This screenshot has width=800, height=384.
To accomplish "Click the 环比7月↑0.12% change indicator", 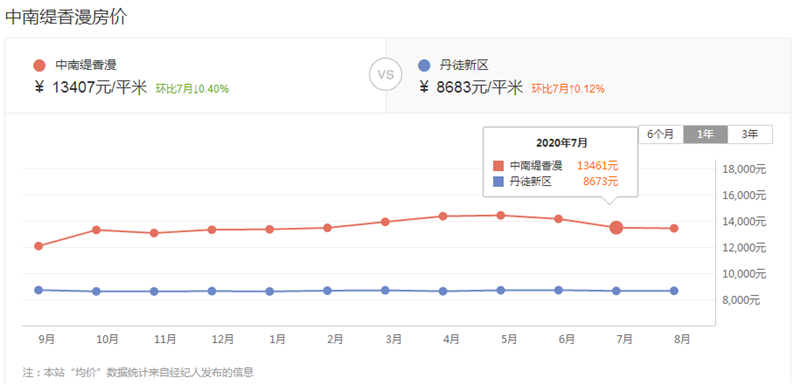I will [568, 89].
